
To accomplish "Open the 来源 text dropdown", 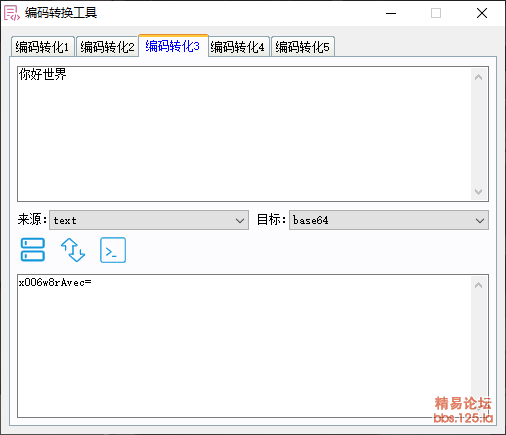I will [149, 220].
